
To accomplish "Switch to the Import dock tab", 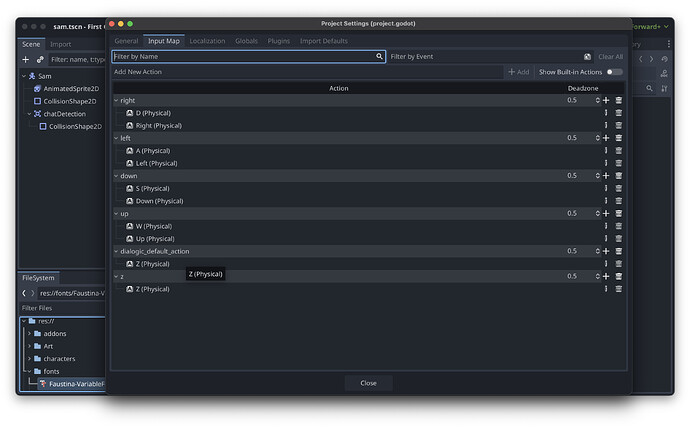I will coord(60,44).
